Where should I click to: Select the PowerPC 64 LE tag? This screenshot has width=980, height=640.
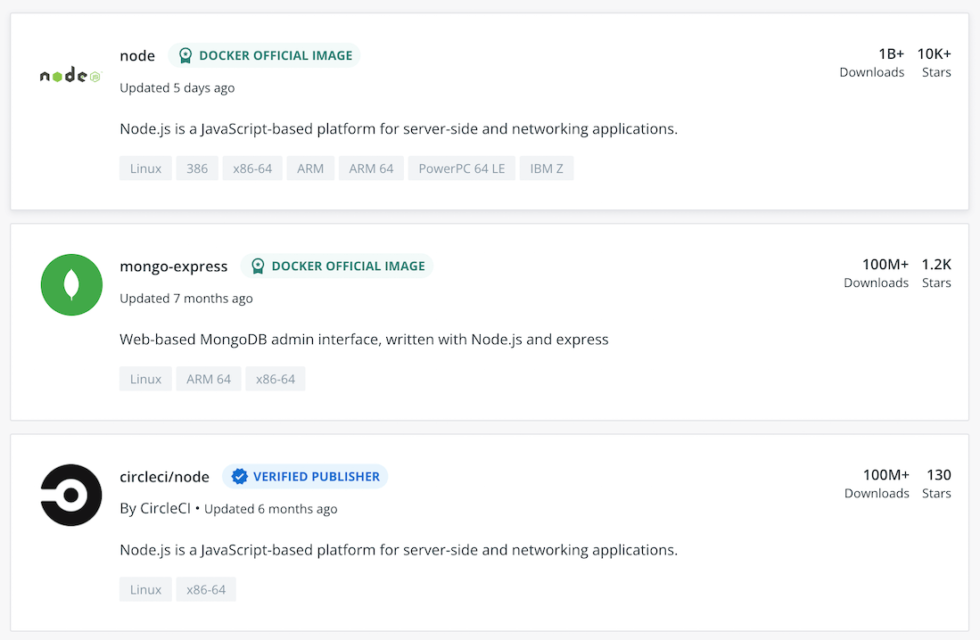pos(461,168)
